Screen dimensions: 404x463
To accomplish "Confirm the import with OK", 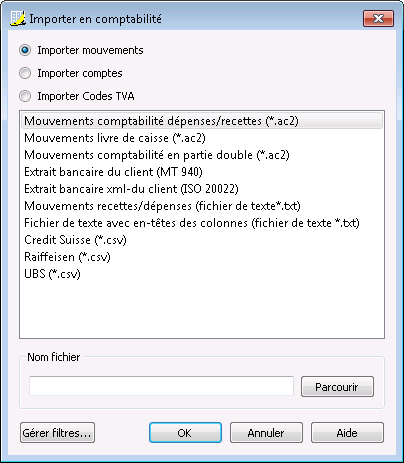I will tap(185, 433).
